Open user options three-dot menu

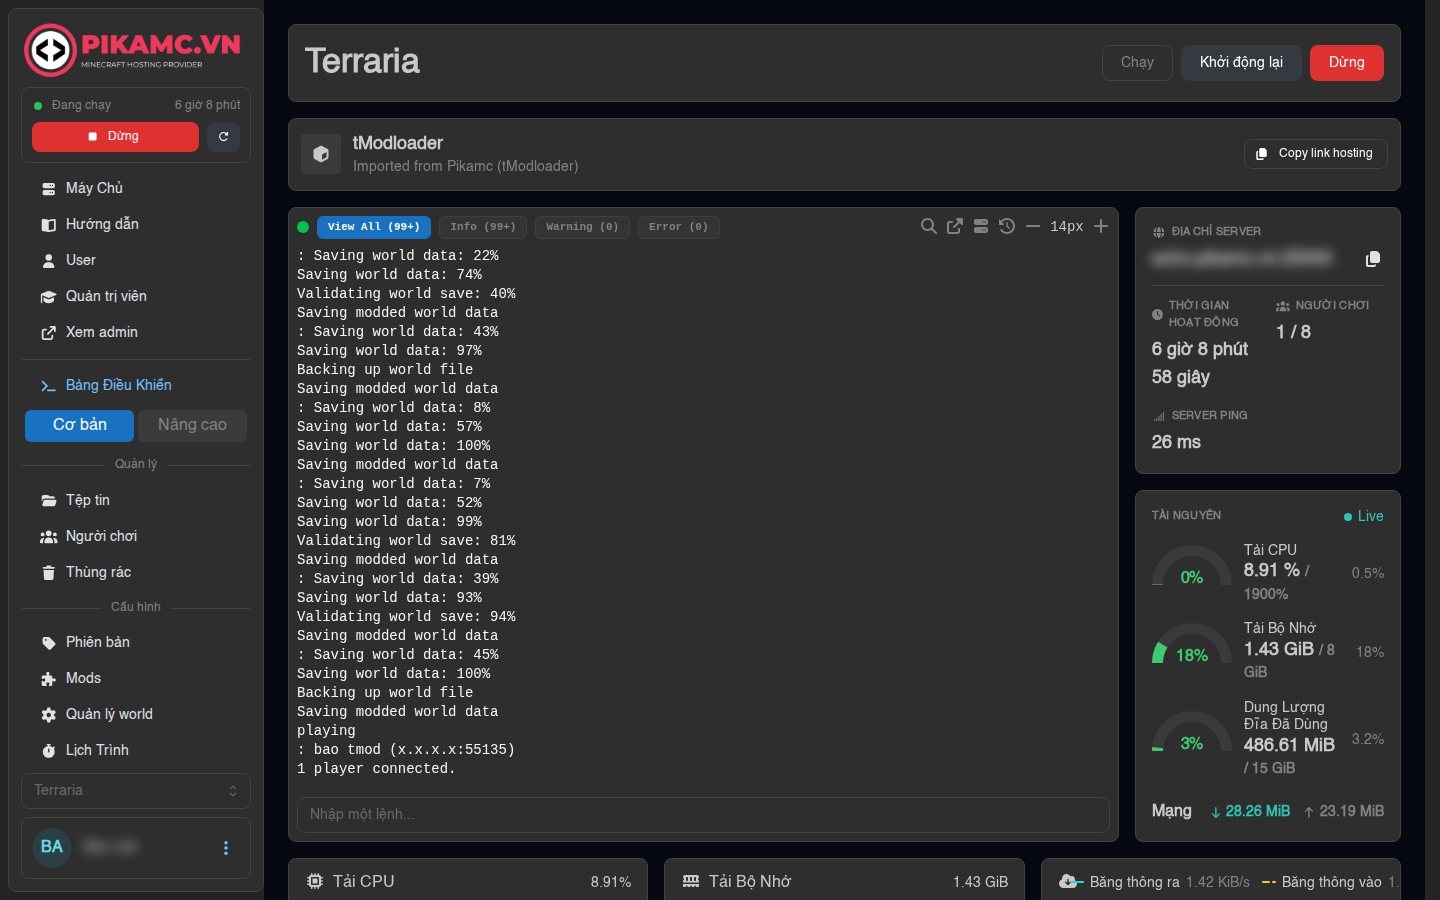tap(226, 848)
